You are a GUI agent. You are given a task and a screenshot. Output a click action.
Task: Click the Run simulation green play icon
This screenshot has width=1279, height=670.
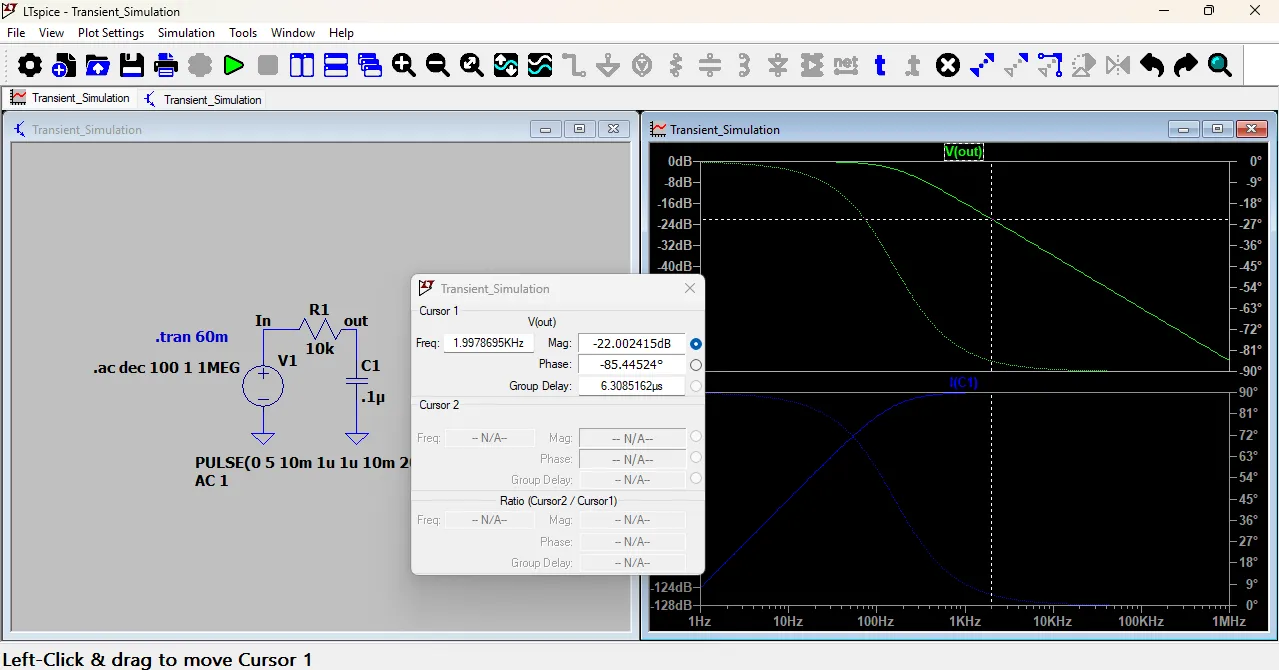[x=234, y=66]
